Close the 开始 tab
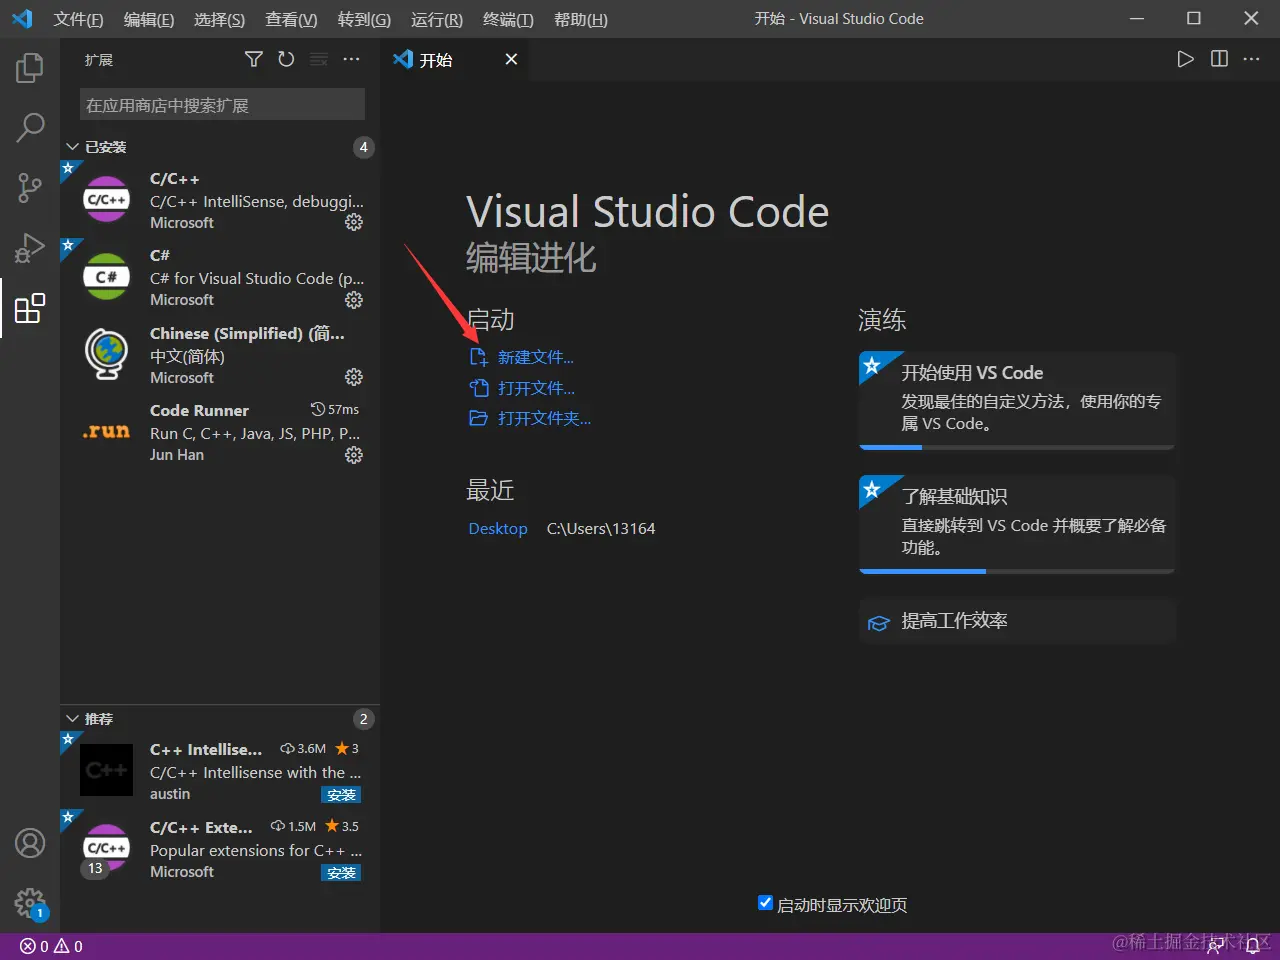 click(x=511, y=60)
